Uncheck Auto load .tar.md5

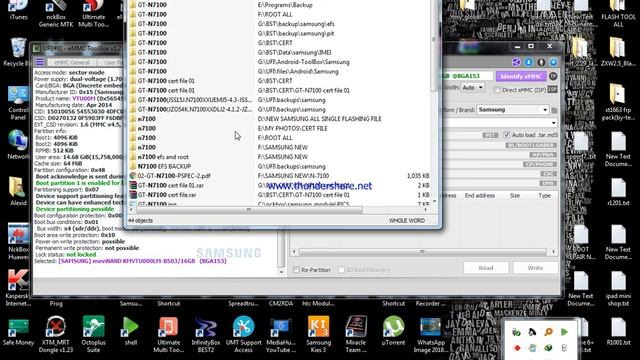click(507, 135)
